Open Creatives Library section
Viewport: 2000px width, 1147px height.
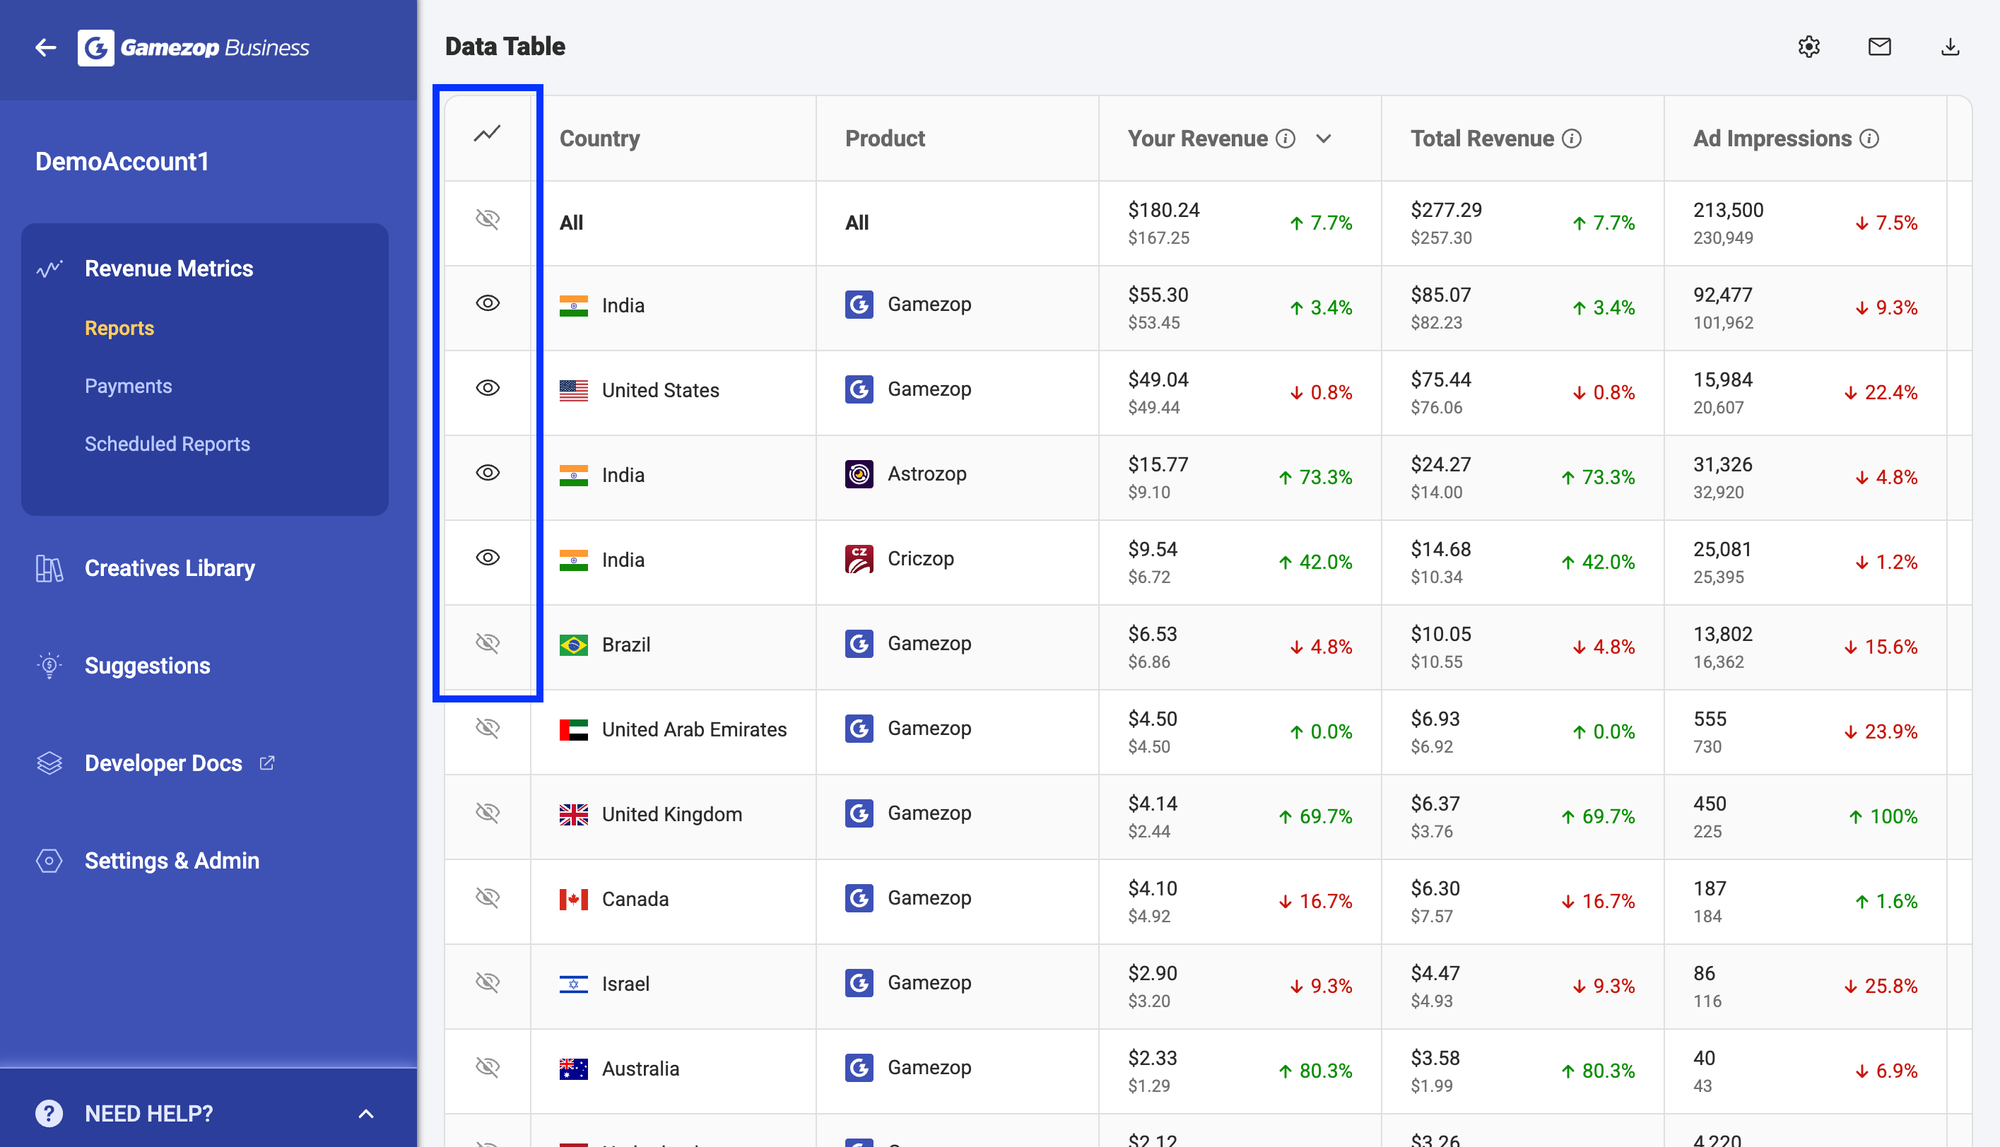[x=169, y=568]
